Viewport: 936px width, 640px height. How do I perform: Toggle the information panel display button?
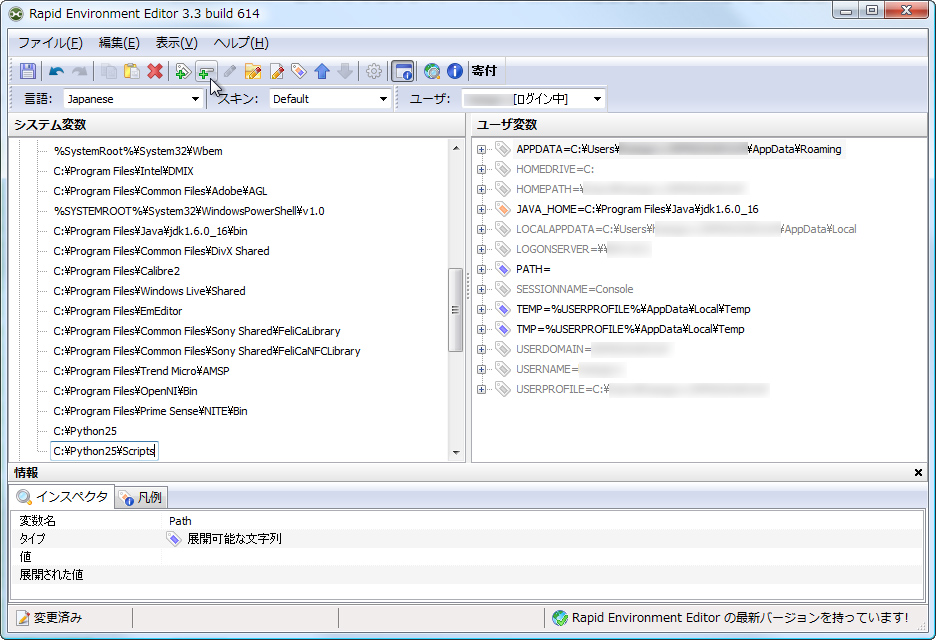(x=404, y=71)
